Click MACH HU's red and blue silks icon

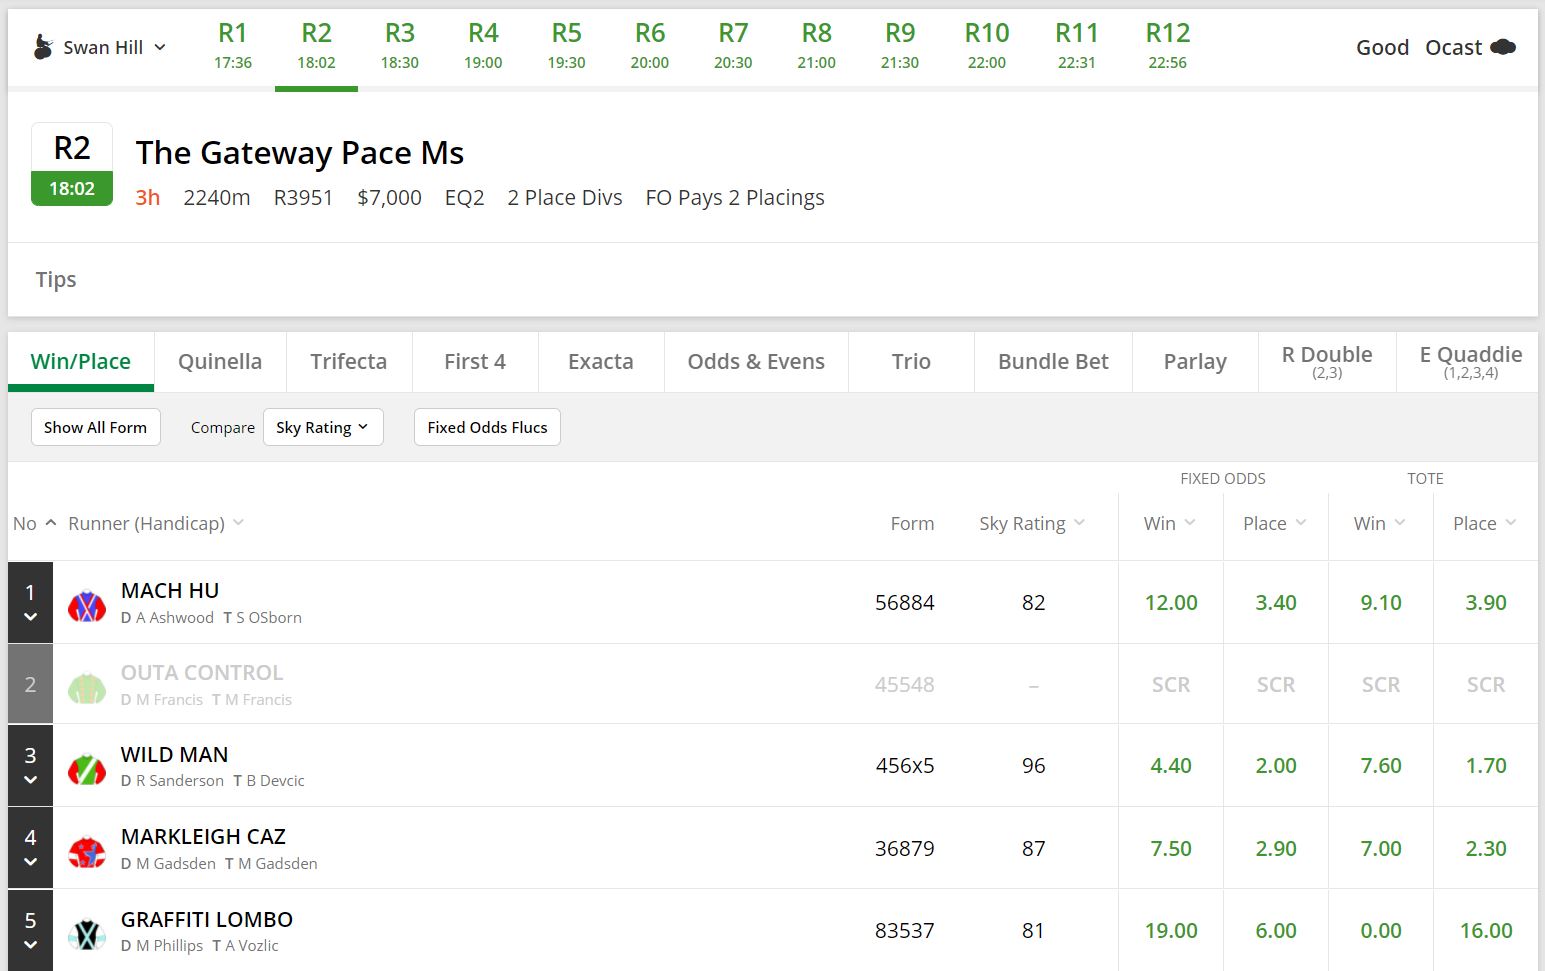87,605
